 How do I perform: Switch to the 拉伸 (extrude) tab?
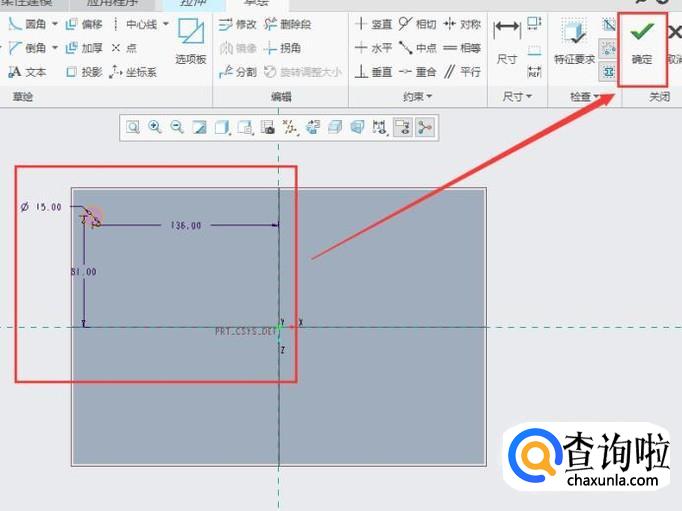(193, 3)
